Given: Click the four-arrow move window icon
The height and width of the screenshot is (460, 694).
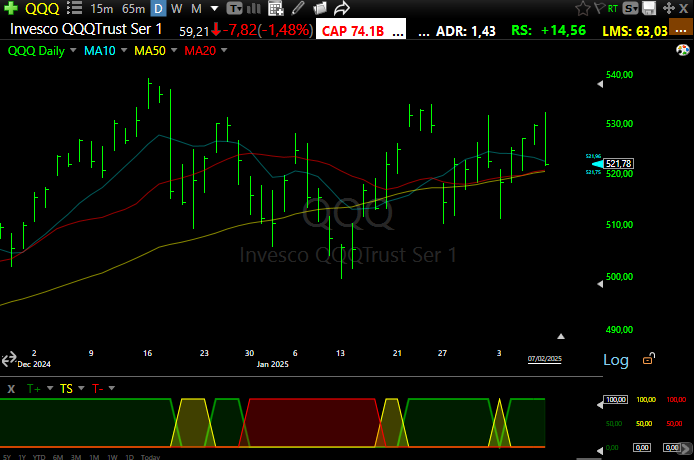Looking at the screenshot, I should pos(669,8).
